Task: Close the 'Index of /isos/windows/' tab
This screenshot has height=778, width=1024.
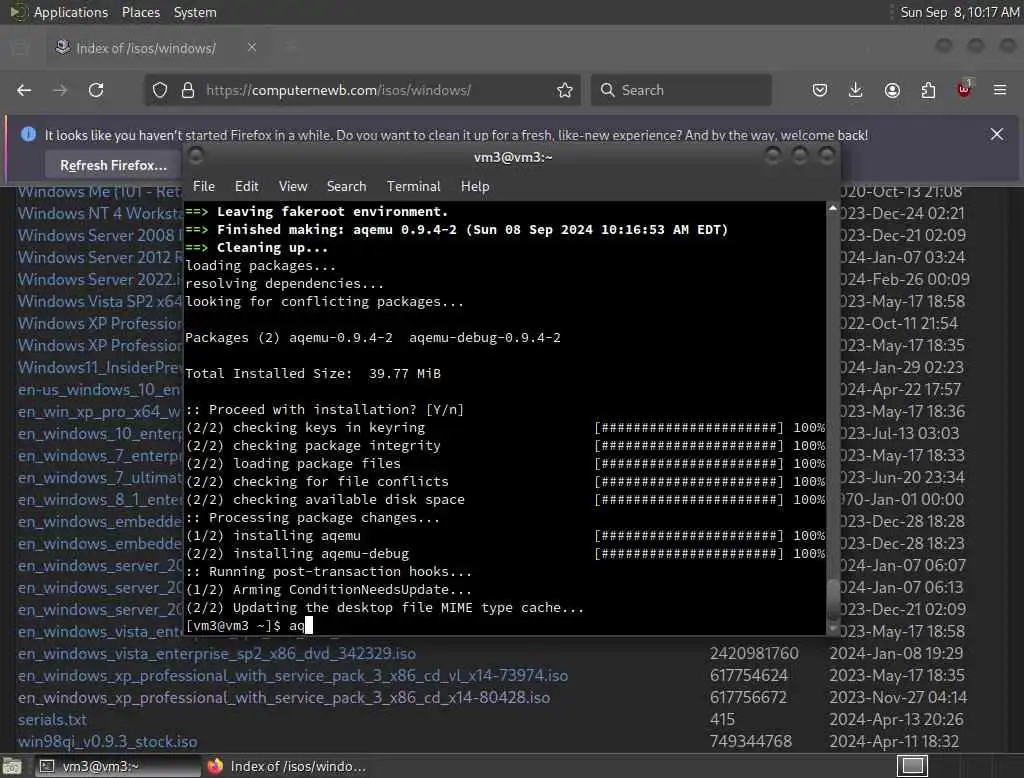Action: (251, 47)
